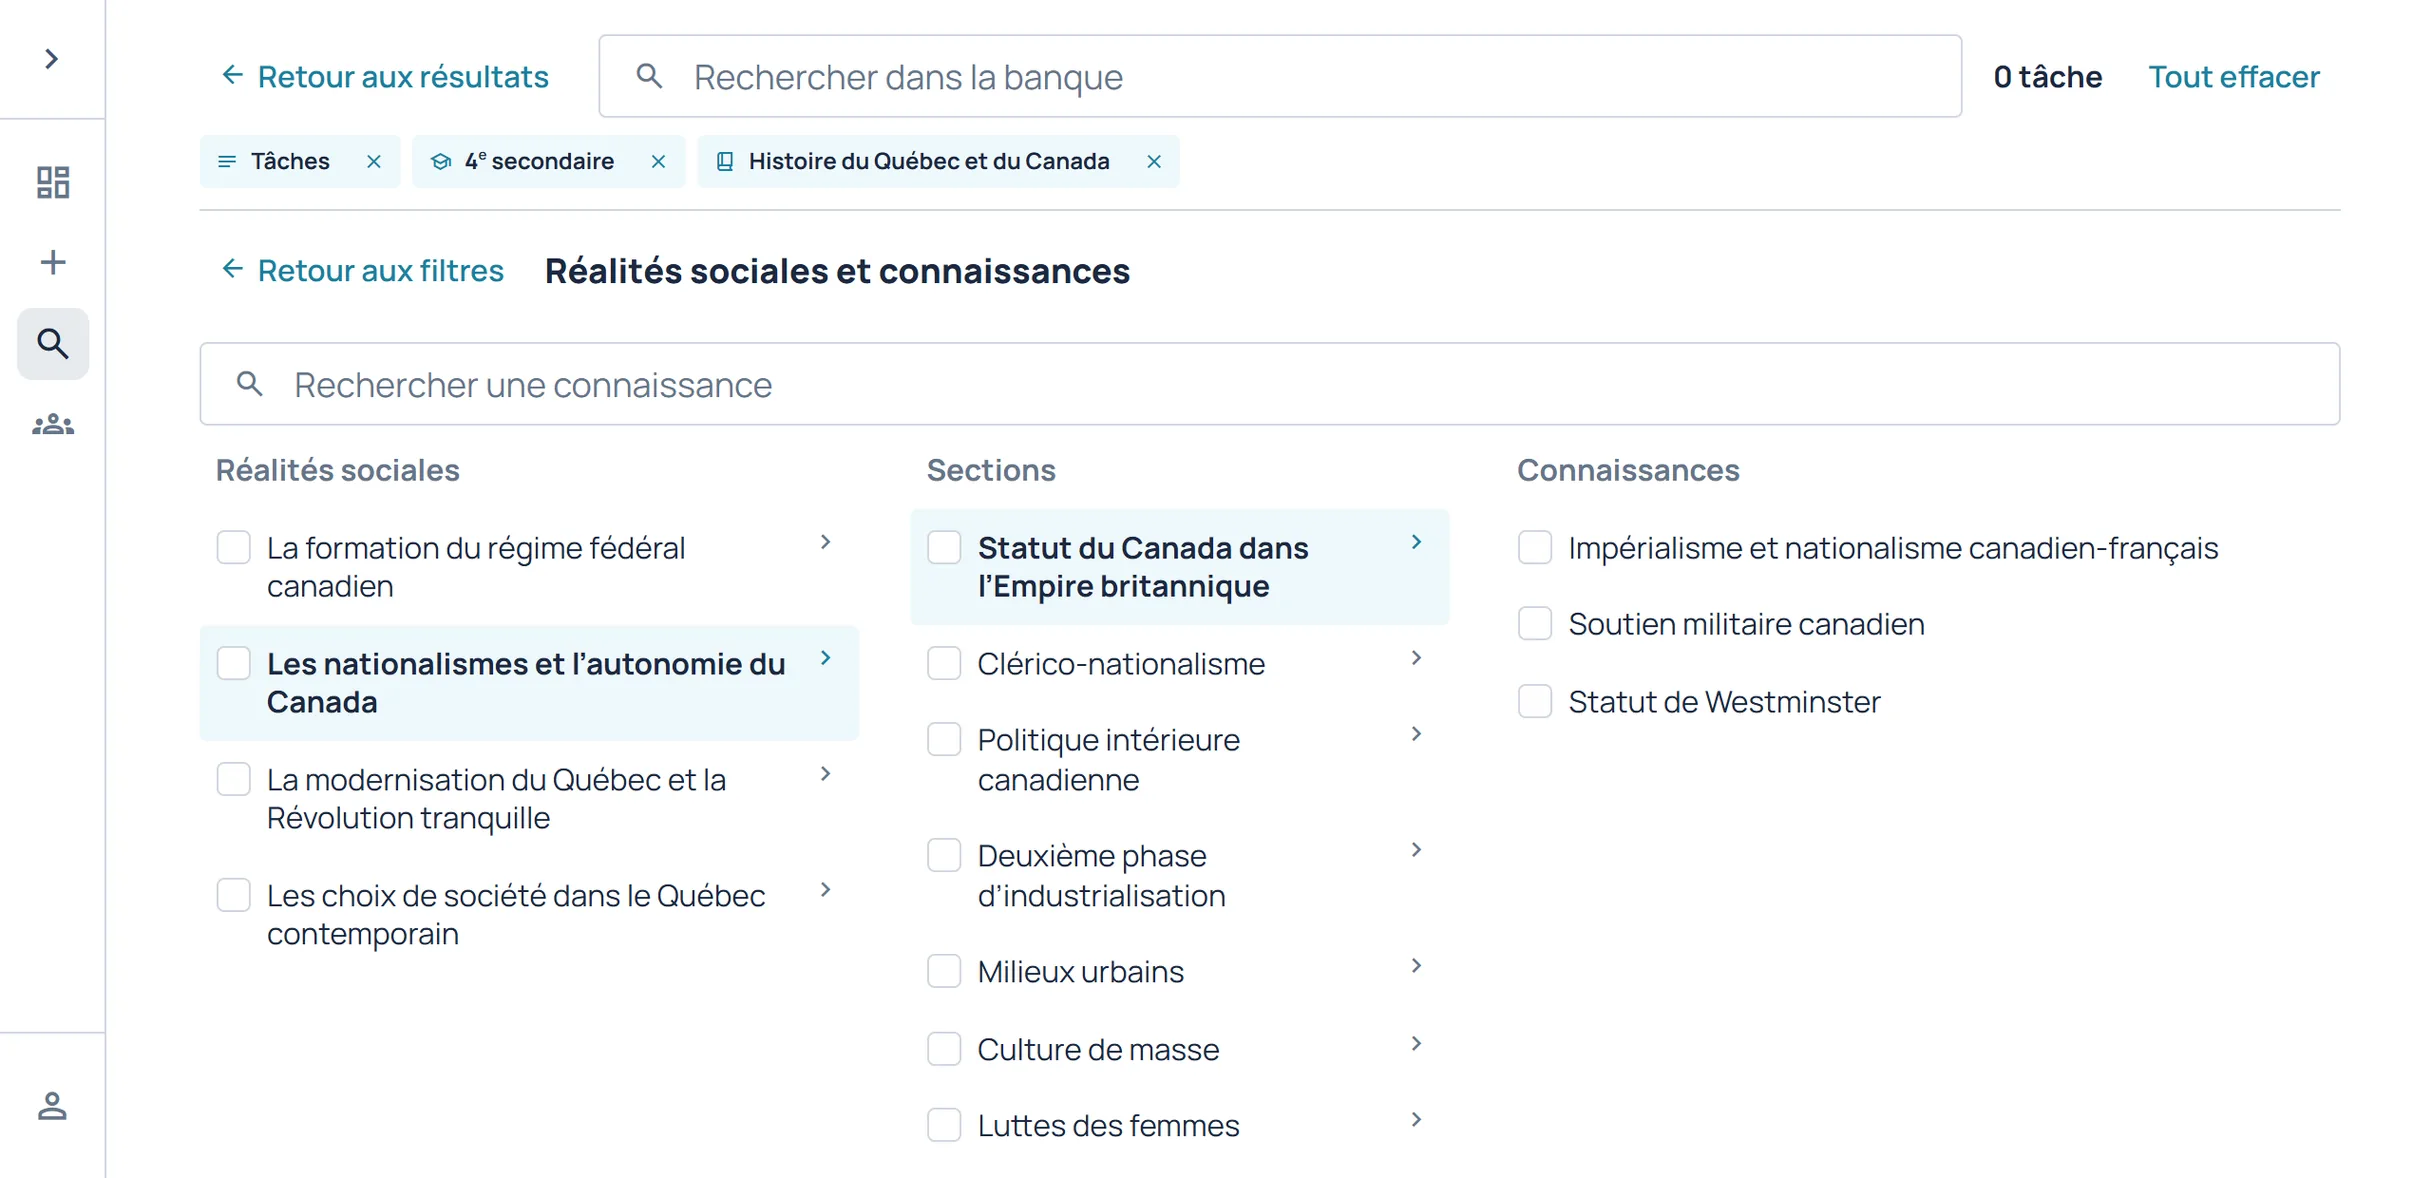Image resolution: width=2432 pixels, height=1178 pixels.
Task: Check Les choix de société box
Action: [234, 895]
